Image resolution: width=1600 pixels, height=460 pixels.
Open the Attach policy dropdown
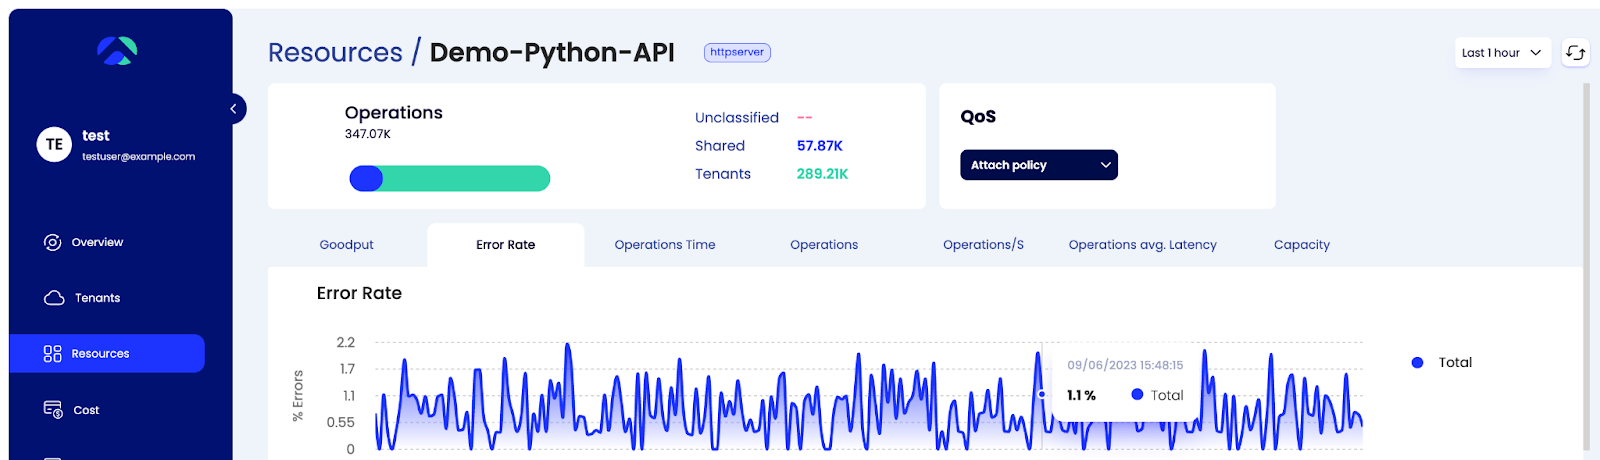click(x=1039, y=165)
